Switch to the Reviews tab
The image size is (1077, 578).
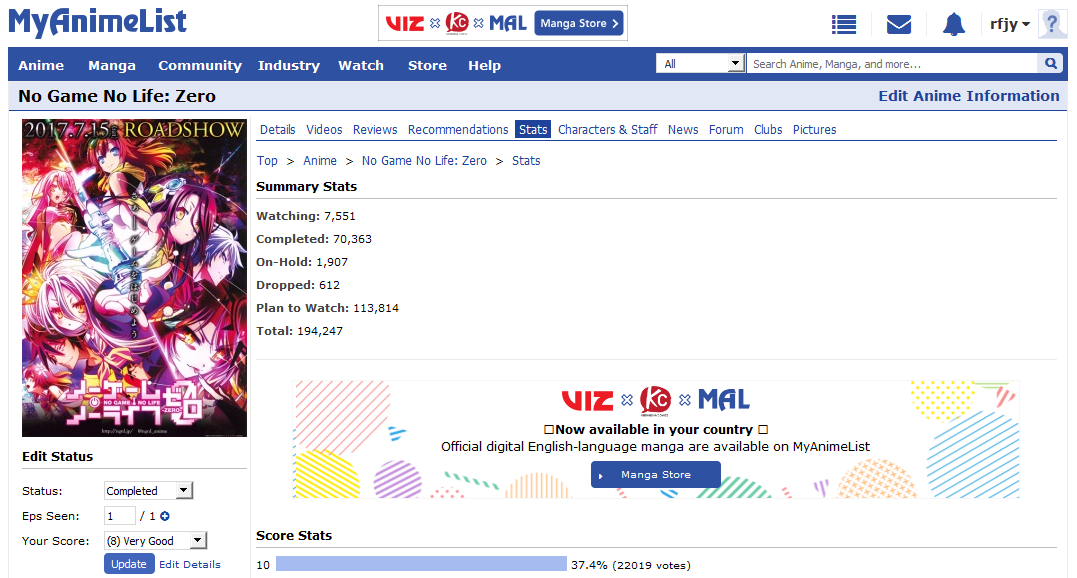pos(375,130)
